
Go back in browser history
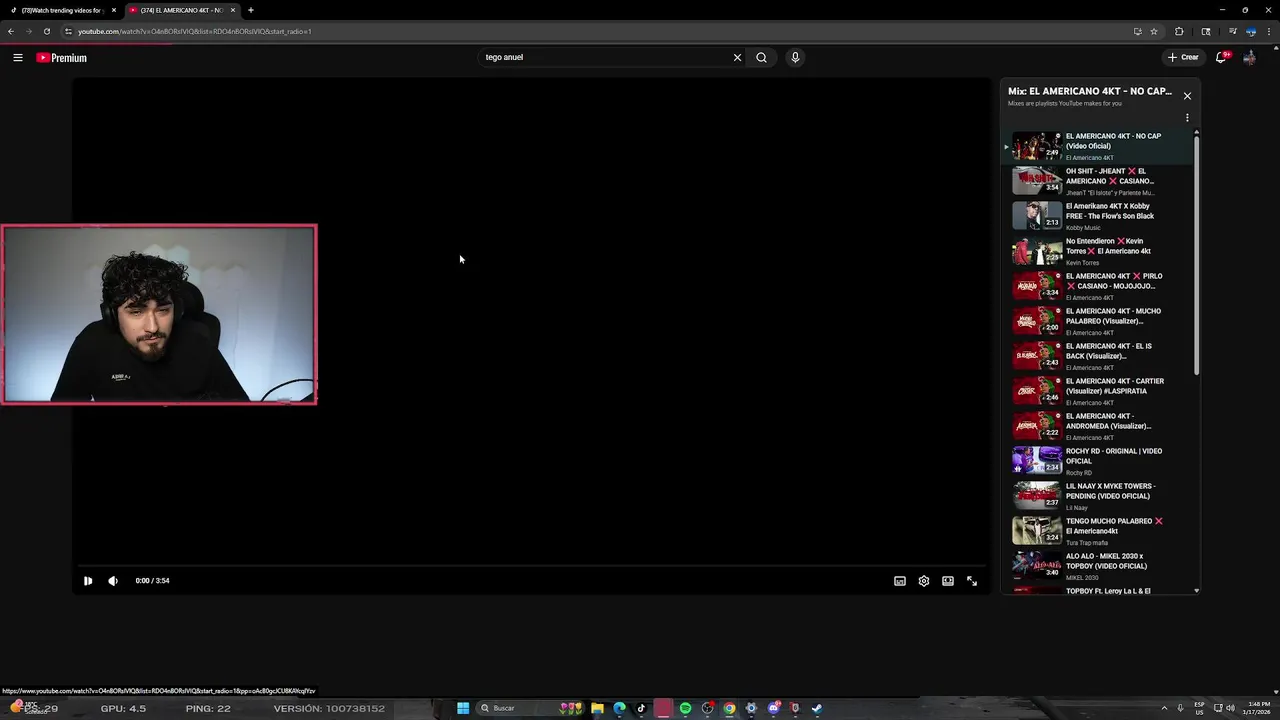[x=11, y=31]
